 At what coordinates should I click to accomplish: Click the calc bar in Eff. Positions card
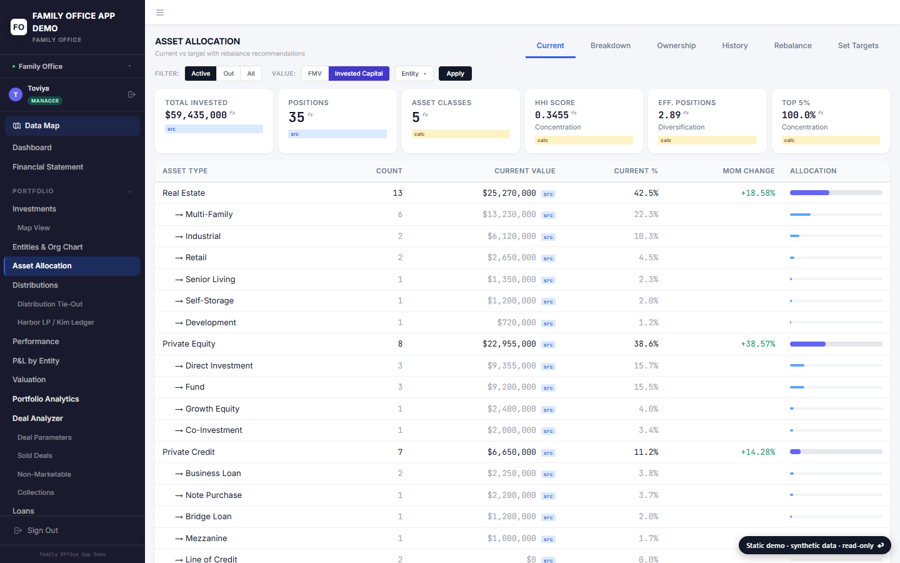707,140
